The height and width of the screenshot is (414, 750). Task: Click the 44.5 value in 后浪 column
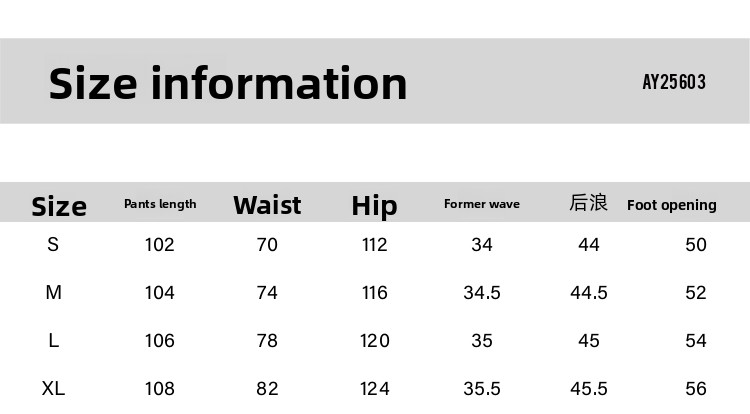click(x=589, y=293)
